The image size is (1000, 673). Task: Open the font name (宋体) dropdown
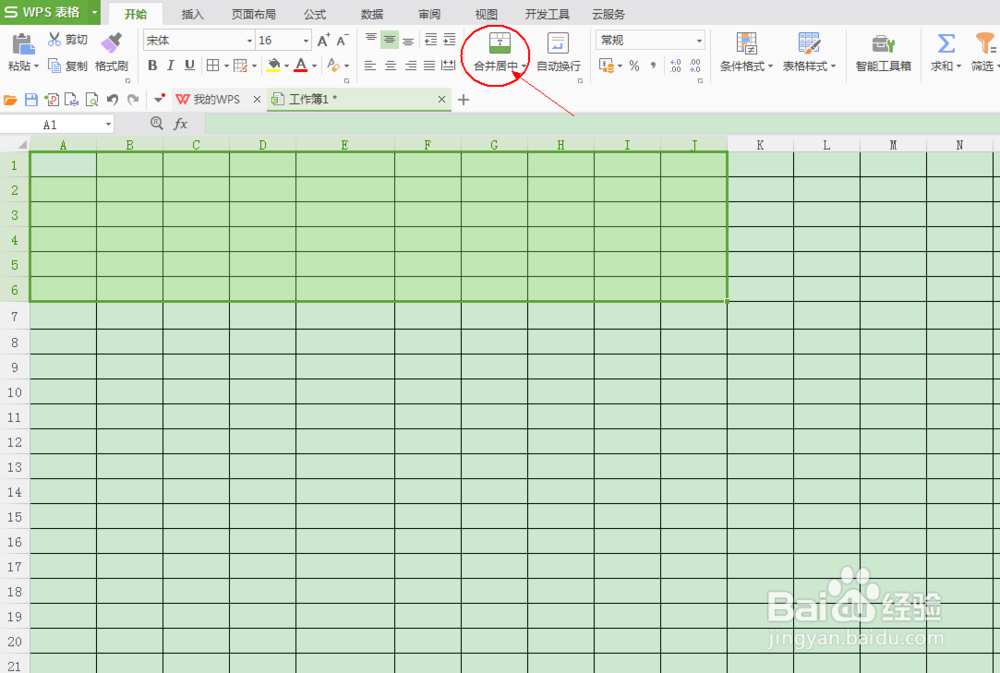249,41
